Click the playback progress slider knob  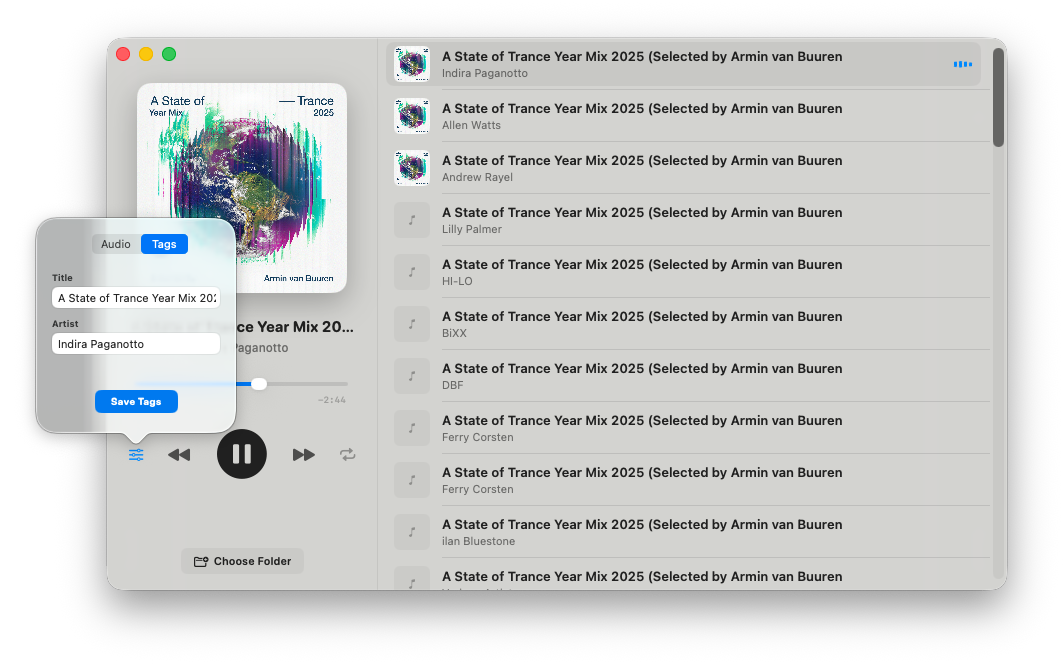tap(259, 385)
